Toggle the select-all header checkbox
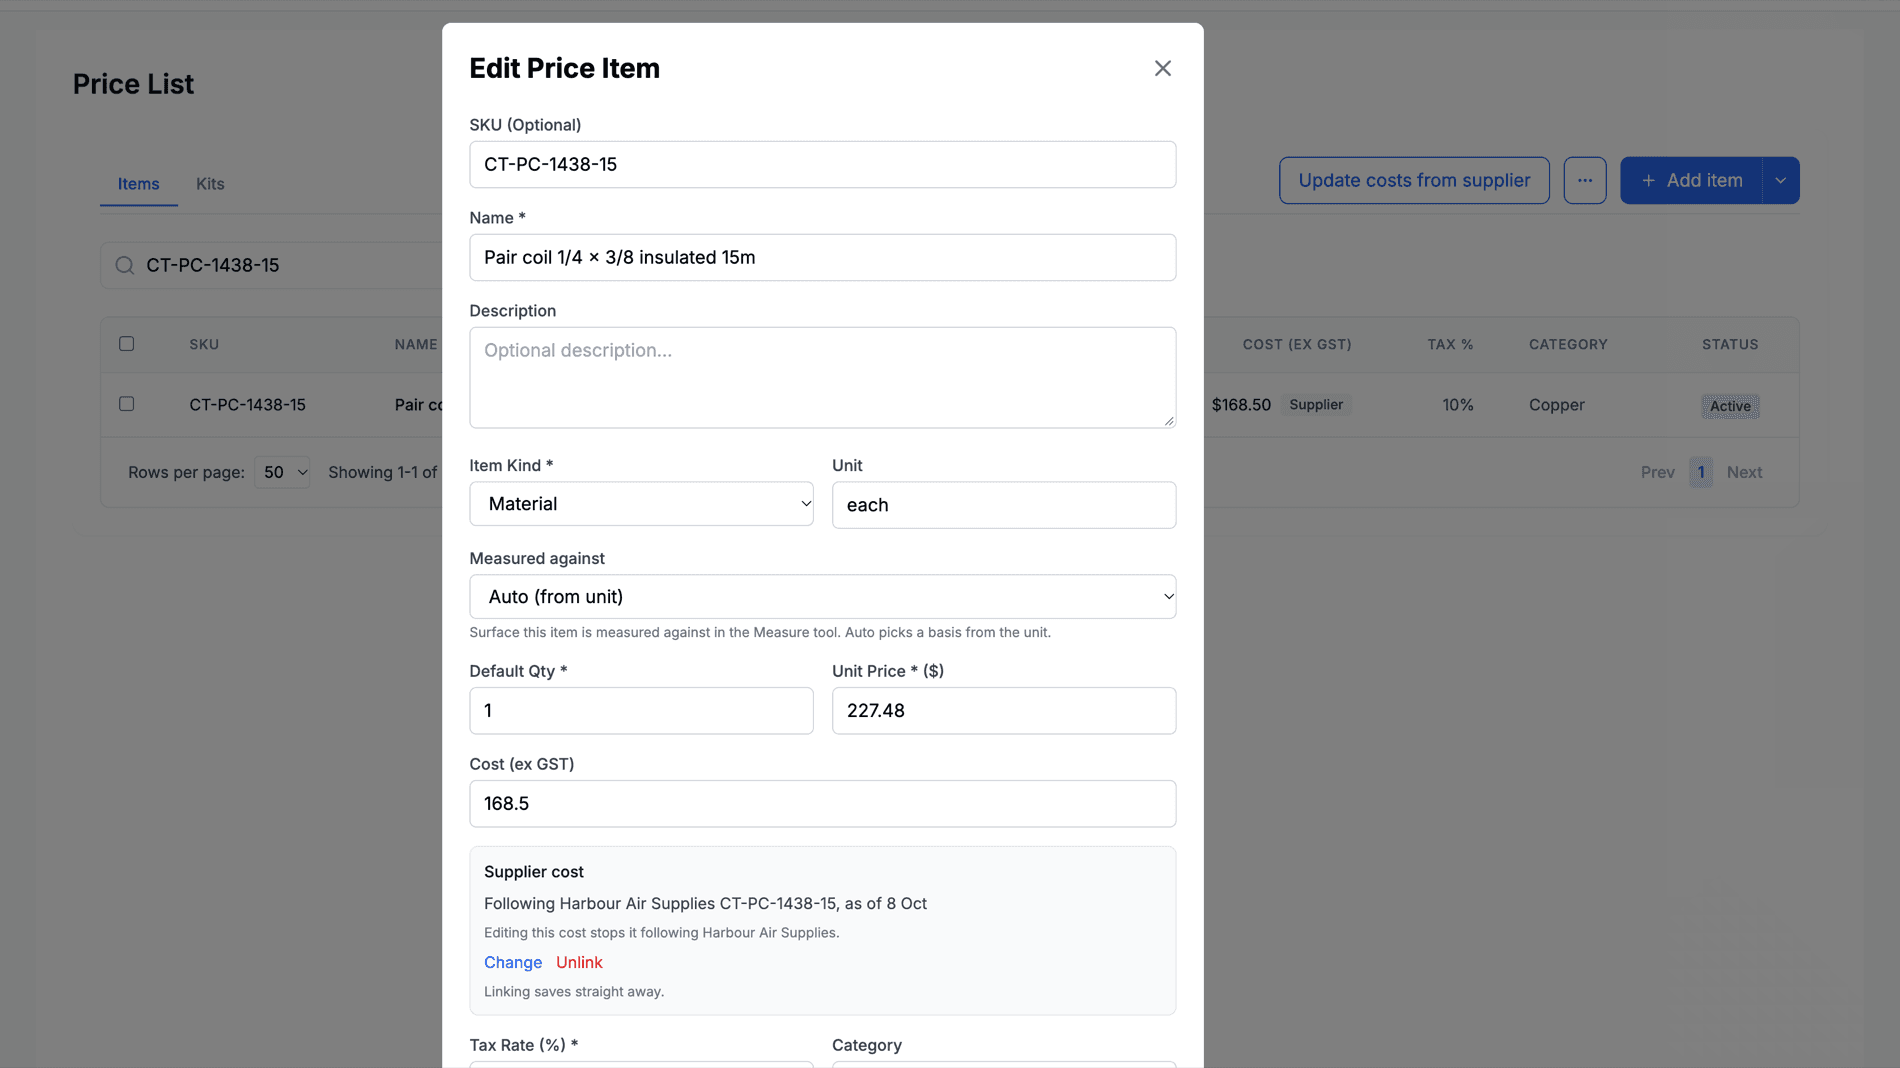Viewport: 1900px width, 1068px height. pyautogui.click(x=126, y=344)
